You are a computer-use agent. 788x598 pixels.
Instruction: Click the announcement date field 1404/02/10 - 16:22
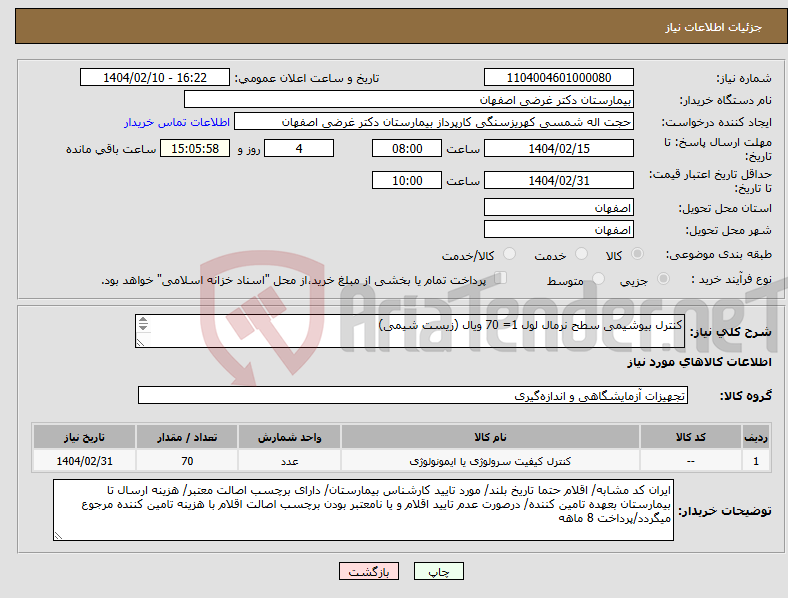155,78
